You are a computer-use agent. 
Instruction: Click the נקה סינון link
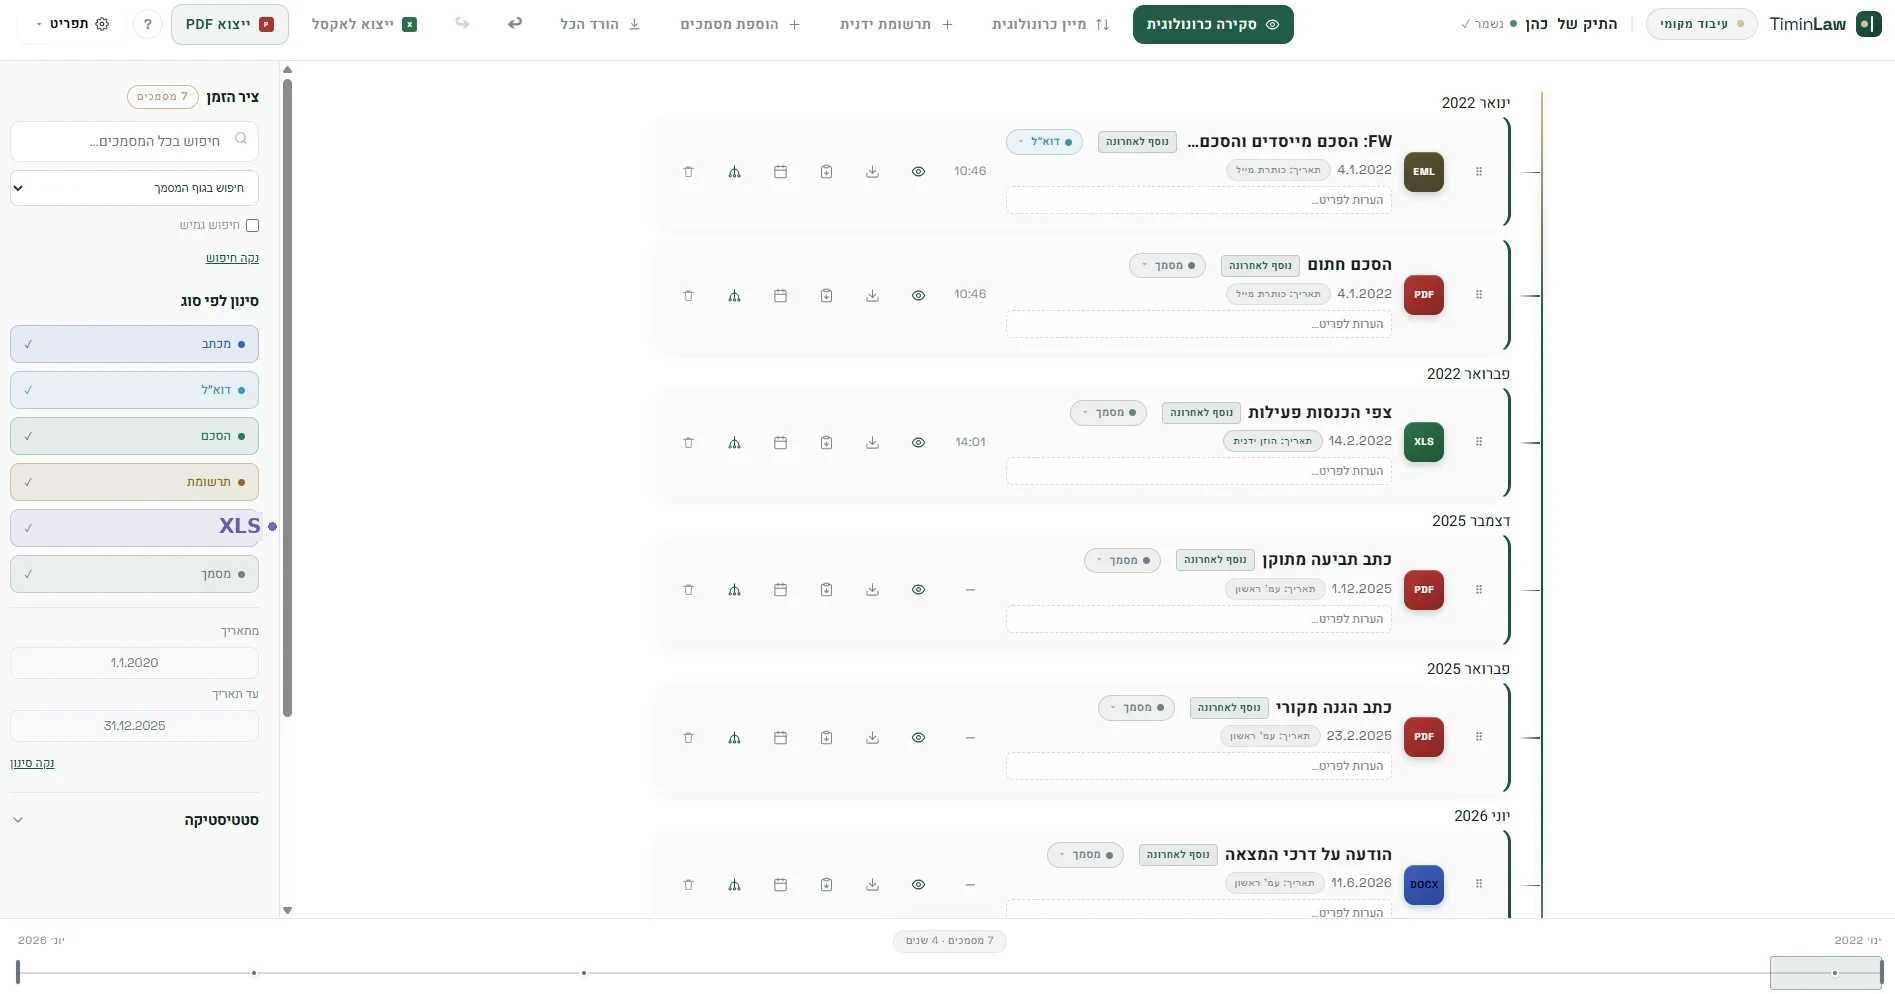point(32,763)
